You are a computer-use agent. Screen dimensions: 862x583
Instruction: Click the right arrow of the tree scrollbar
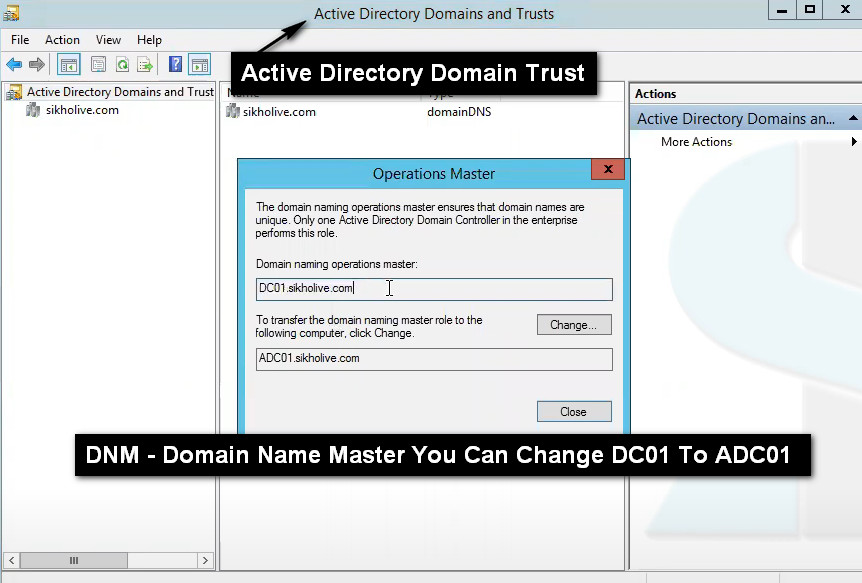(x=206, y=560)
